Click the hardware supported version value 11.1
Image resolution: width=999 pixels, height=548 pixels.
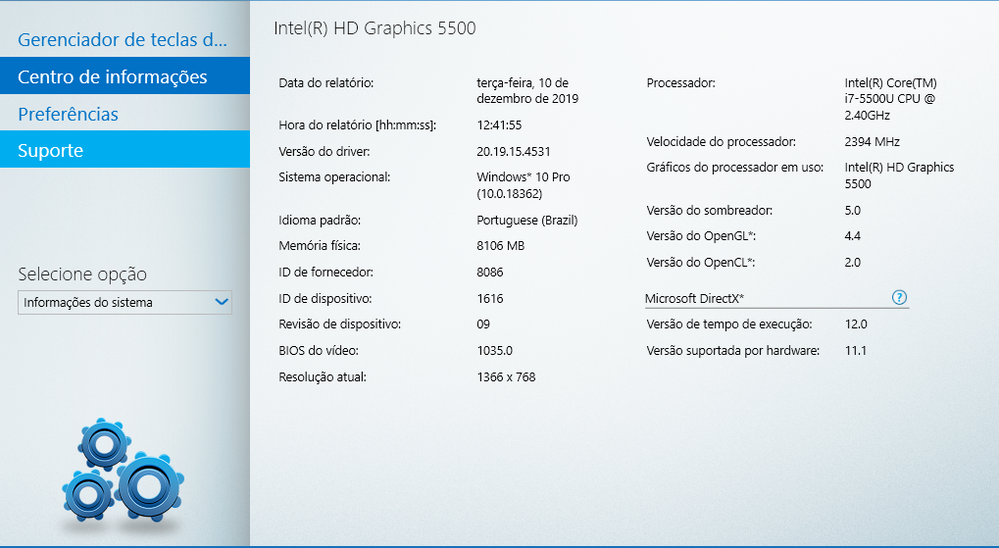[855, 350]
